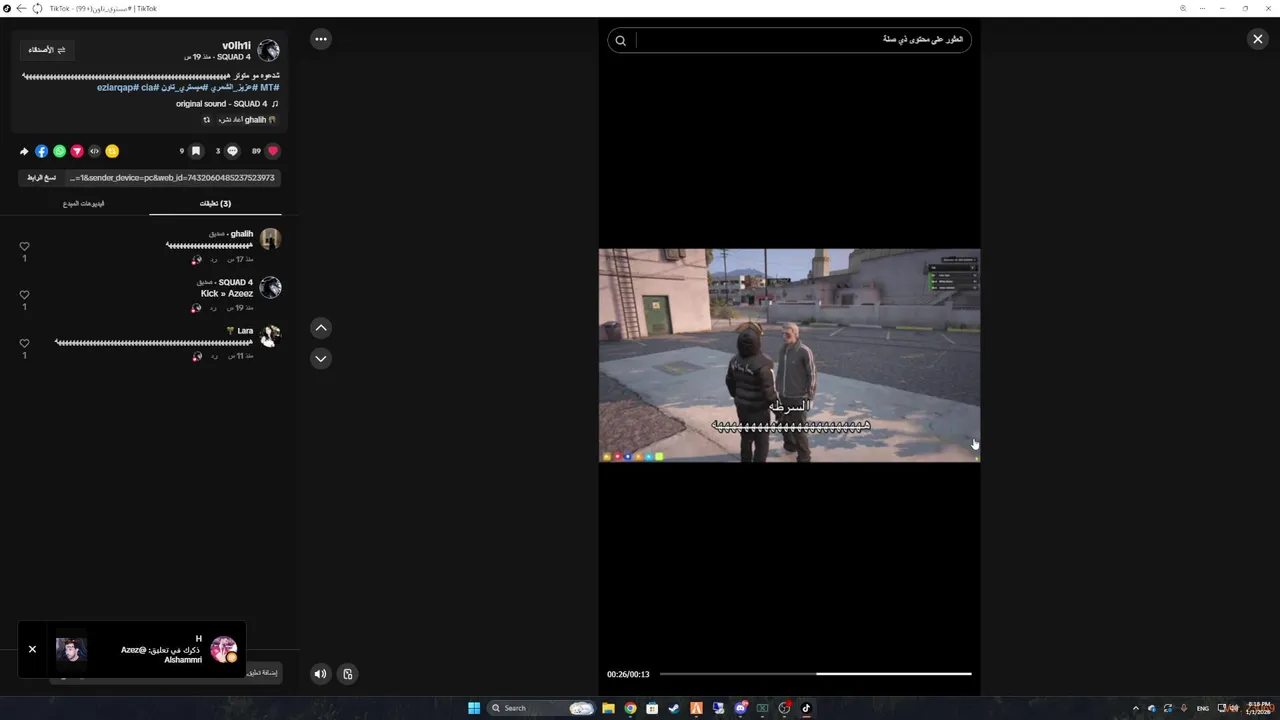Go back with browser arrow
Image resolution: width=1280 pixels, height=720 pixels.
pyautogui.click(x=21, y=8)
